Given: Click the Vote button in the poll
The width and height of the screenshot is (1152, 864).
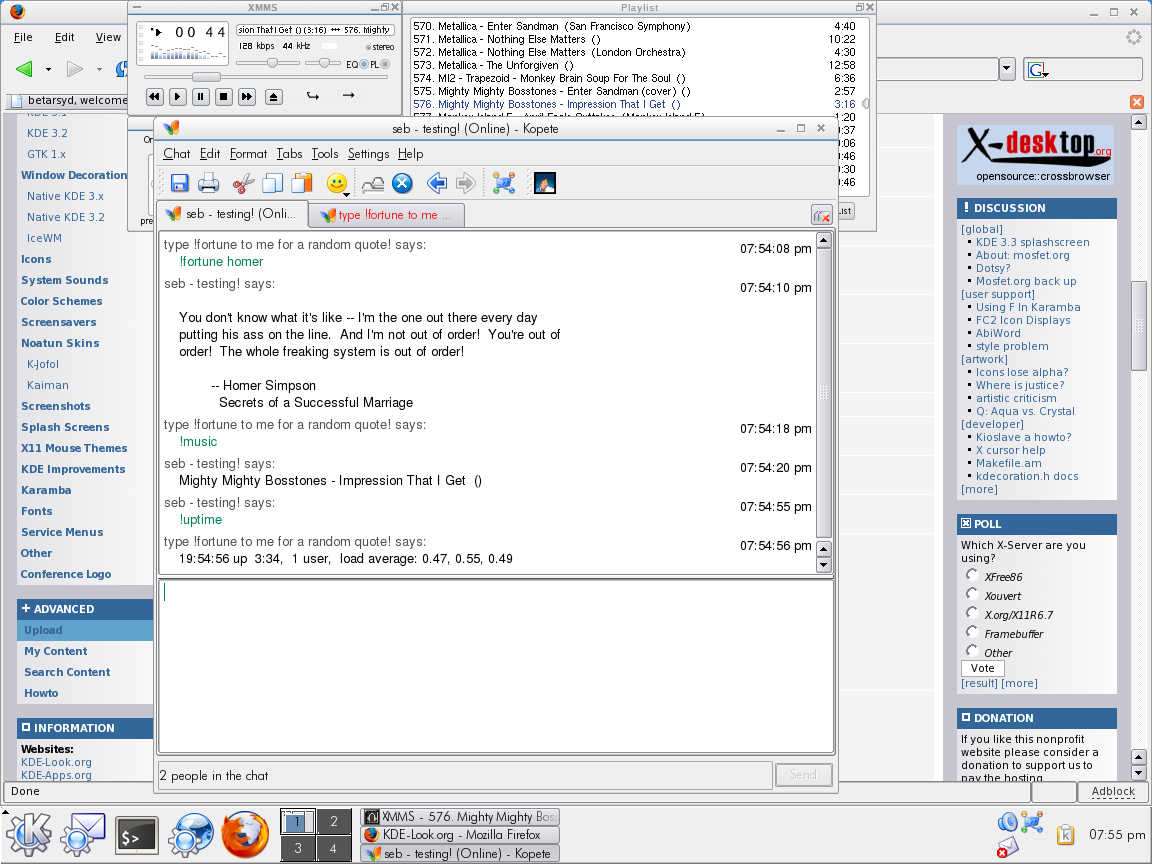Looking at the screenshot, I should (982, 668).
